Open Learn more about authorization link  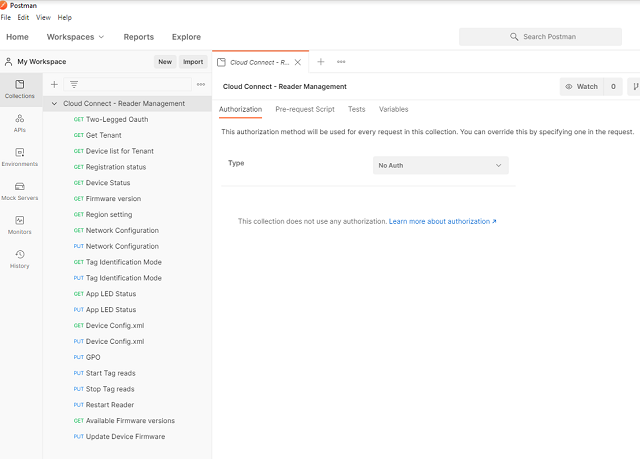442,221
